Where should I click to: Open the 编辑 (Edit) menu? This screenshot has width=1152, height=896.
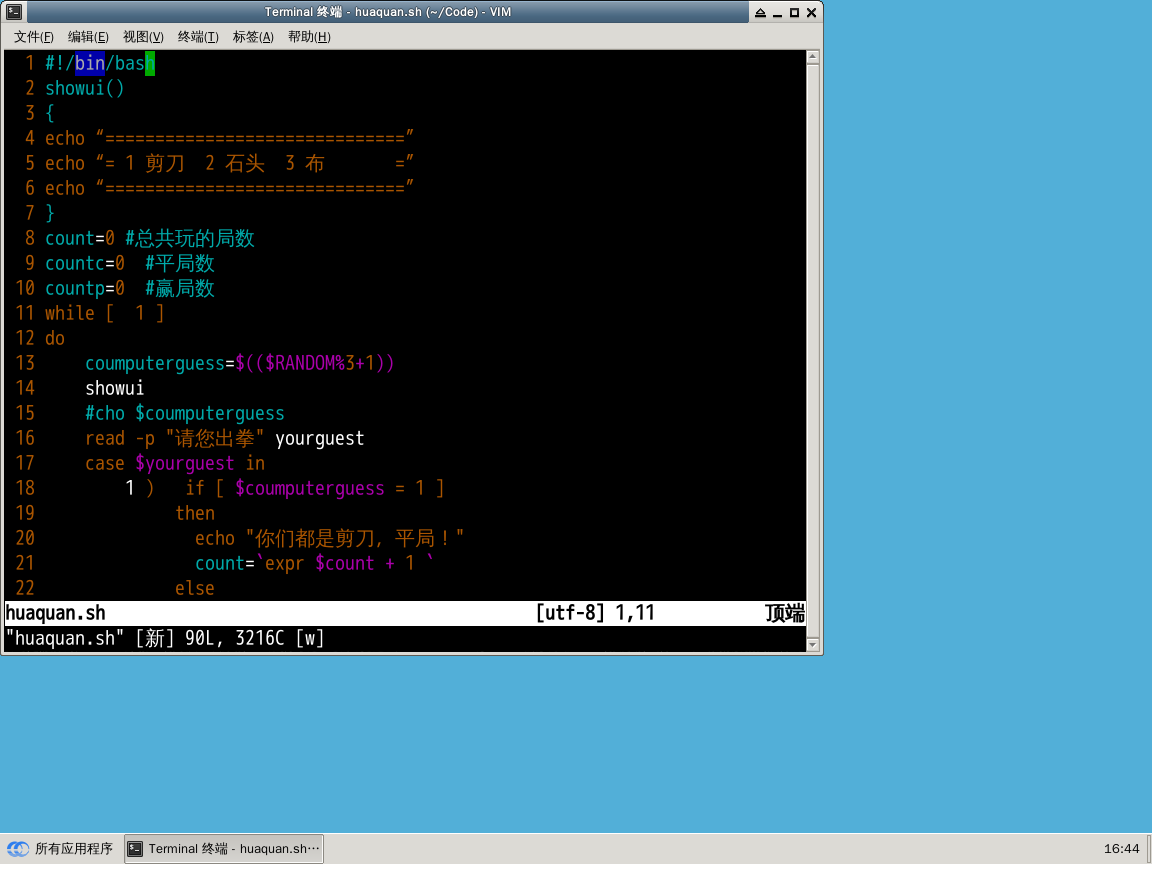[x=88, y=37]
